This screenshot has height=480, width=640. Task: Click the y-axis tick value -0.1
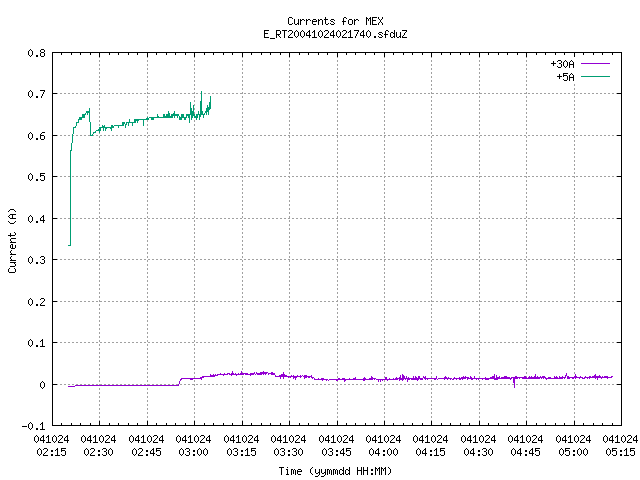point(34,426)
